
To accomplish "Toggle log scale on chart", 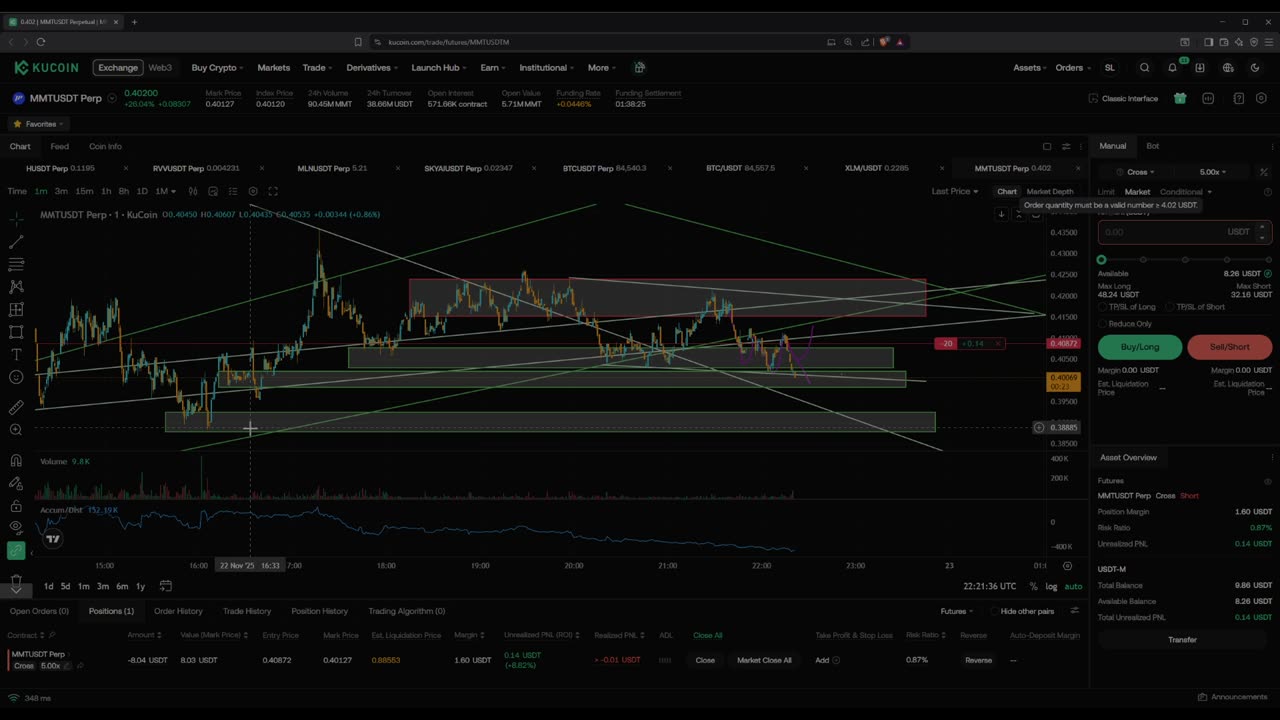I will point(1051,587).
